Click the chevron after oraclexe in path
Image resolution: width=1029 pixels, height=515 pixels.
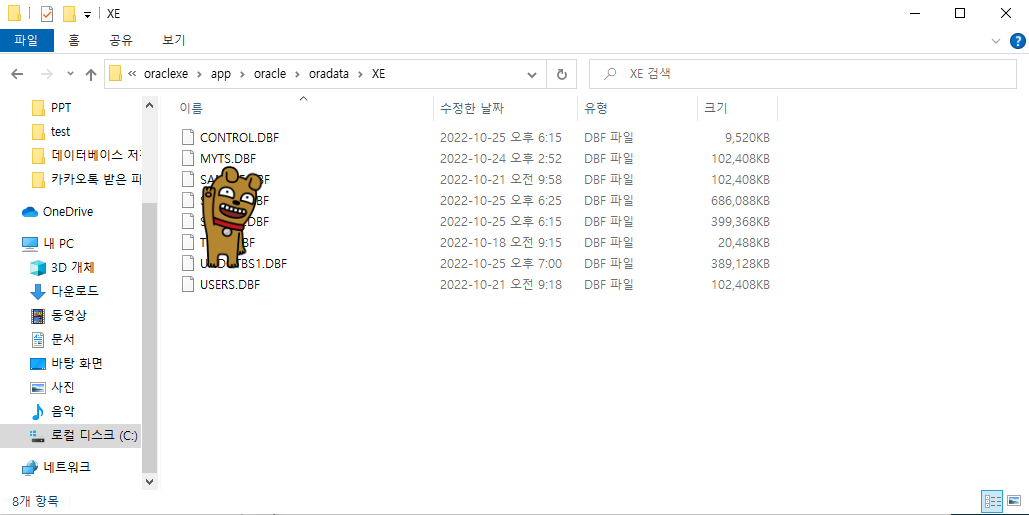coord(199,74)
